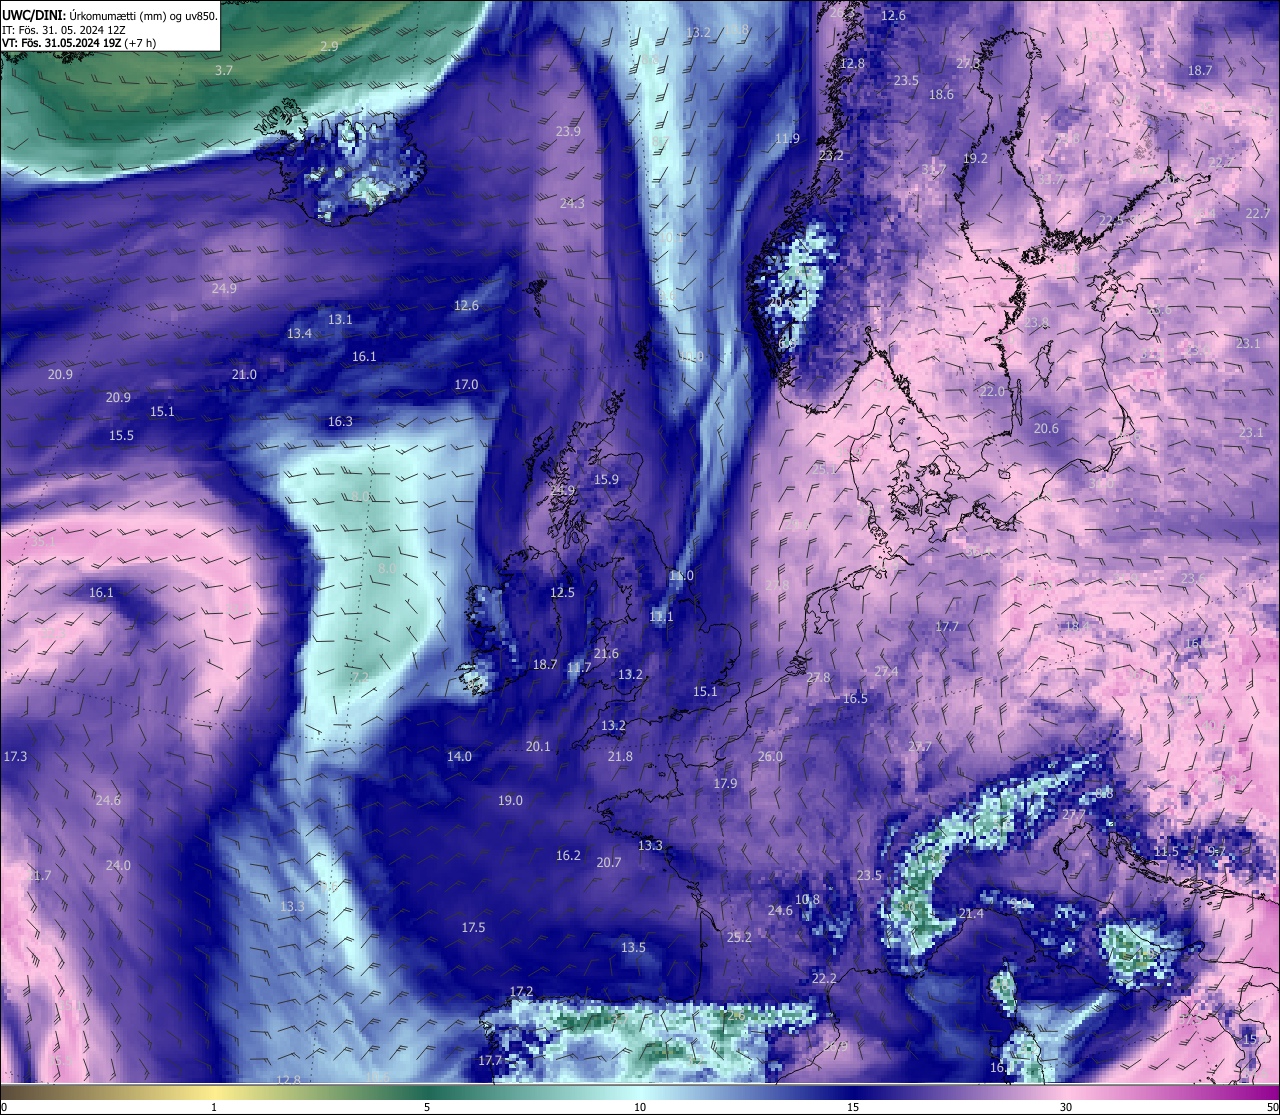1280x1115 pixels.
Task: Click the 12.5 value over the Irish Sea
Action: click(x=562, y=592)
